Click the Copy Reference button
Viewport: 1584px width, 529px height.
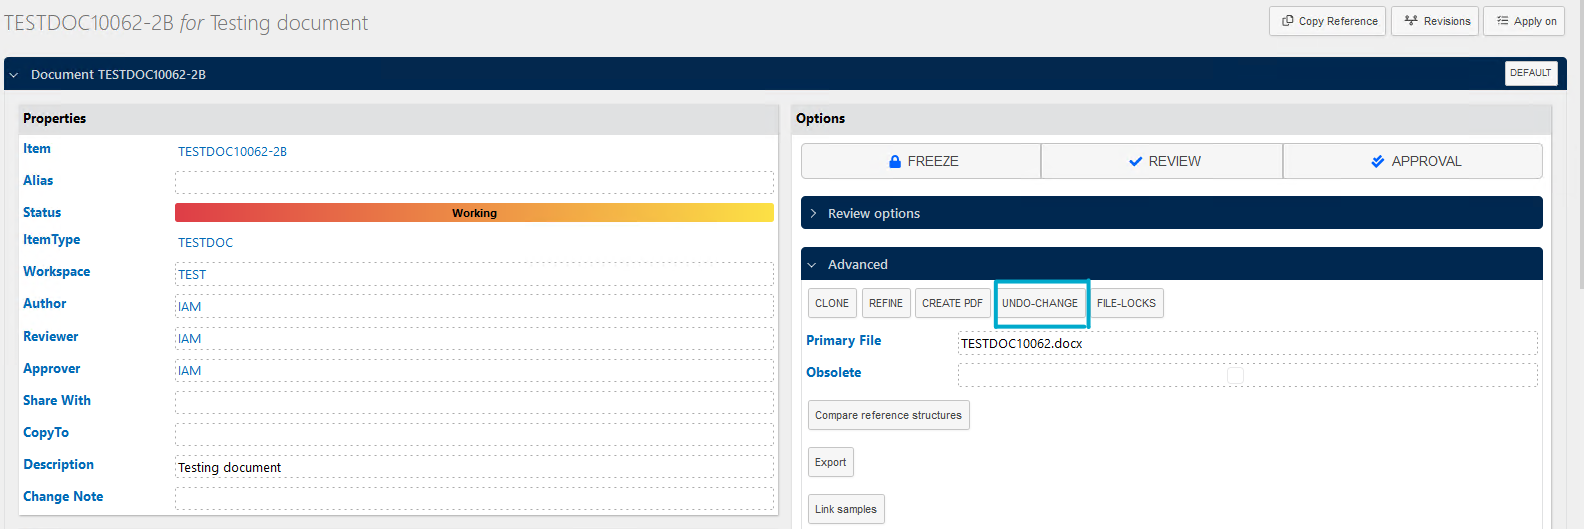[1327, 21]
